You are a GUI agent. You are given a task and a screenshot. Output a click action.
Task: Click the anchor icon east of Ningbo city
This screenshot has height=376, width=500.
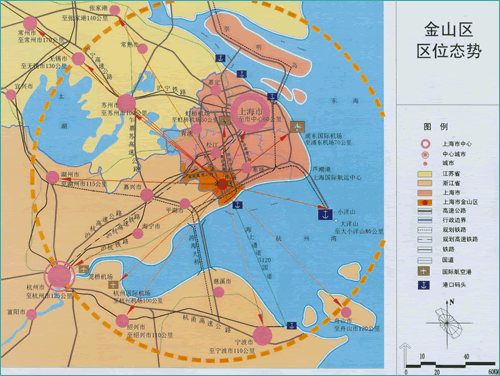click(292, 326)
